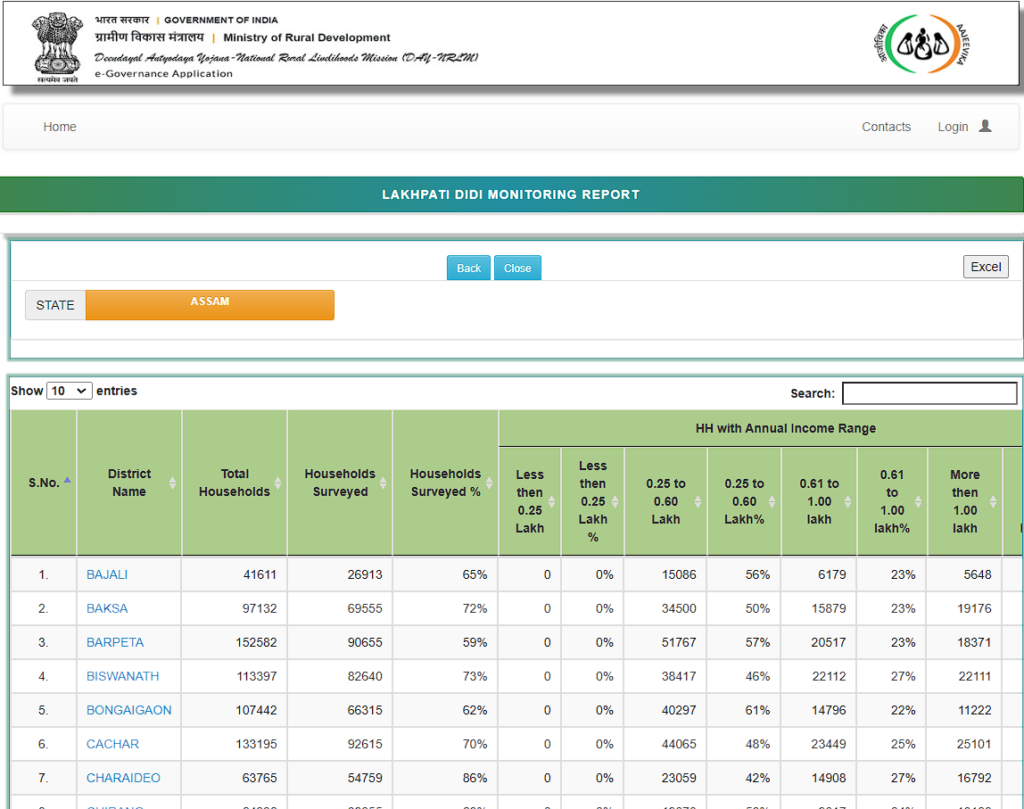Open the BARPETA district link
This screenshot has width=1024, height=809.
click(x=115, y=642)
